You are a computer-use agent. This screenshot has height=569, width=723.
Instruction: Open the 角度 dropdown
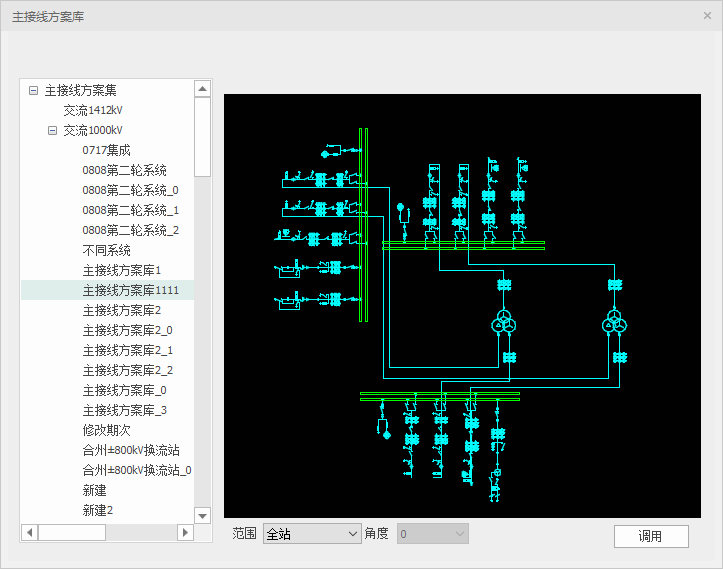432,534
